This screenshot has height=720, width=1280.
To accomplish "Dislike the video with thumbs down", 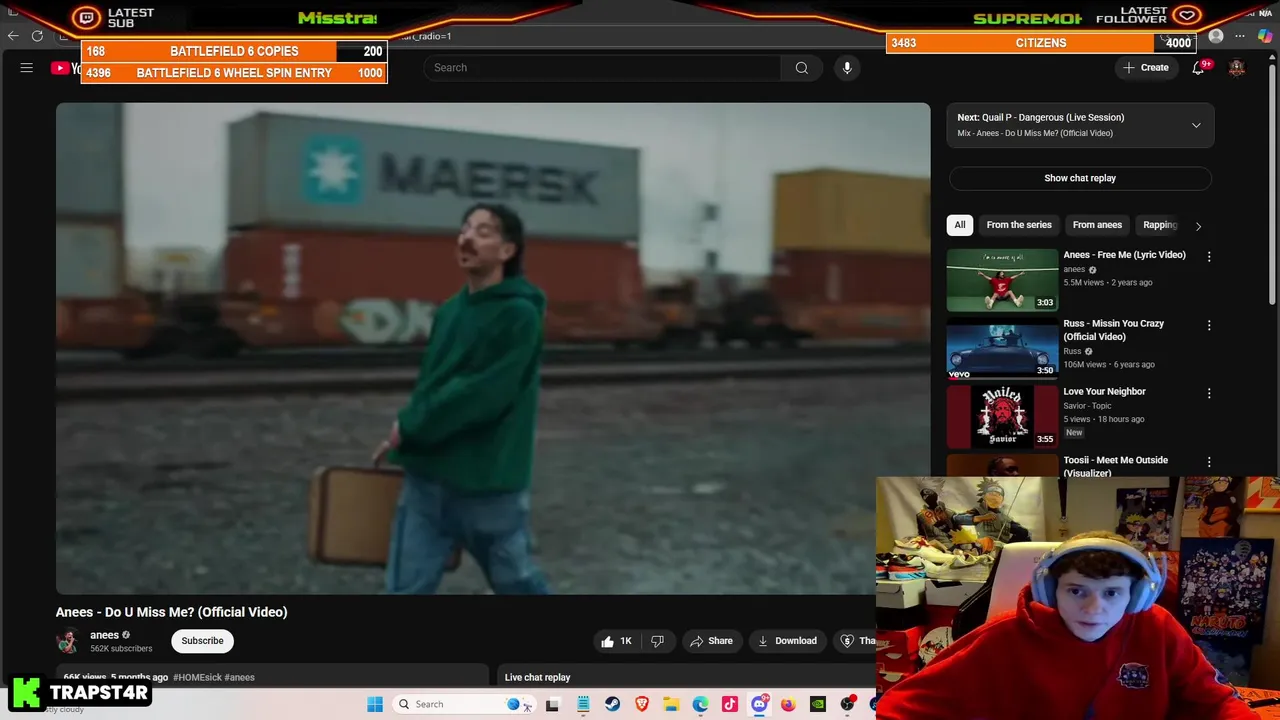I will coord(657,641).
